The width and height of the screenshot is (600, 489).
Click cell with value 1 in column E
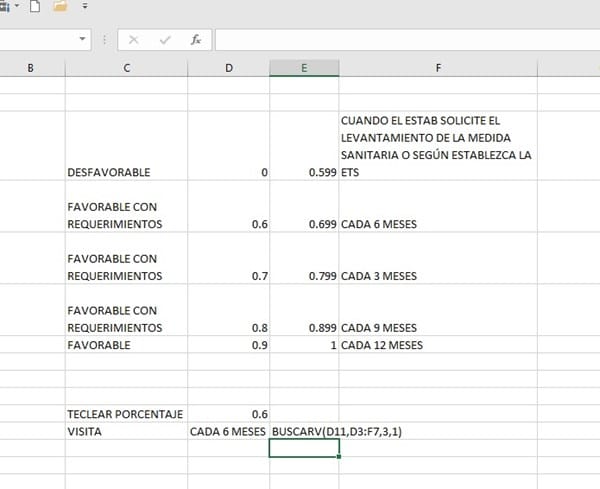pos(304,345)
